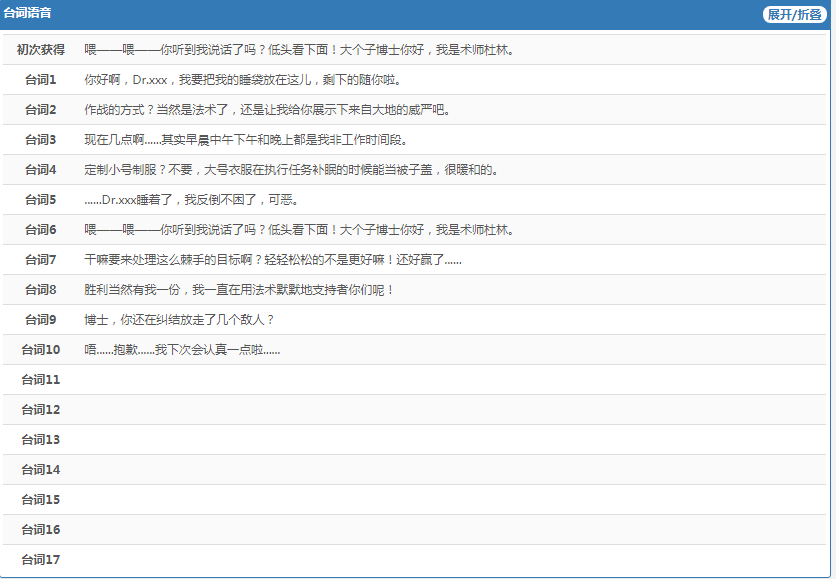The width and height of the screenshot is (836, 579).
Task: Select the 初次获得 row label
Action: pos(41,50)
